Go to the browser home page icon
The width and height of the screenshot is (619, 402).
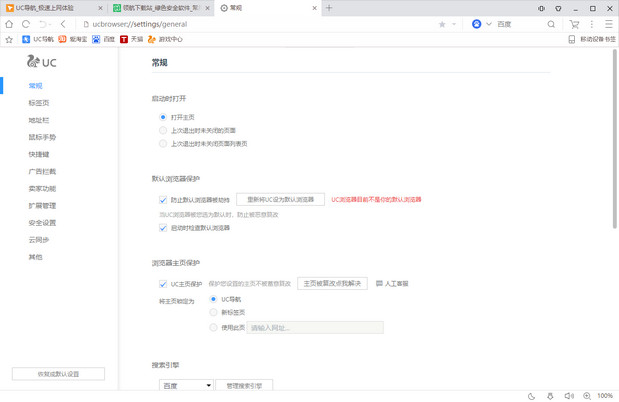9,24
